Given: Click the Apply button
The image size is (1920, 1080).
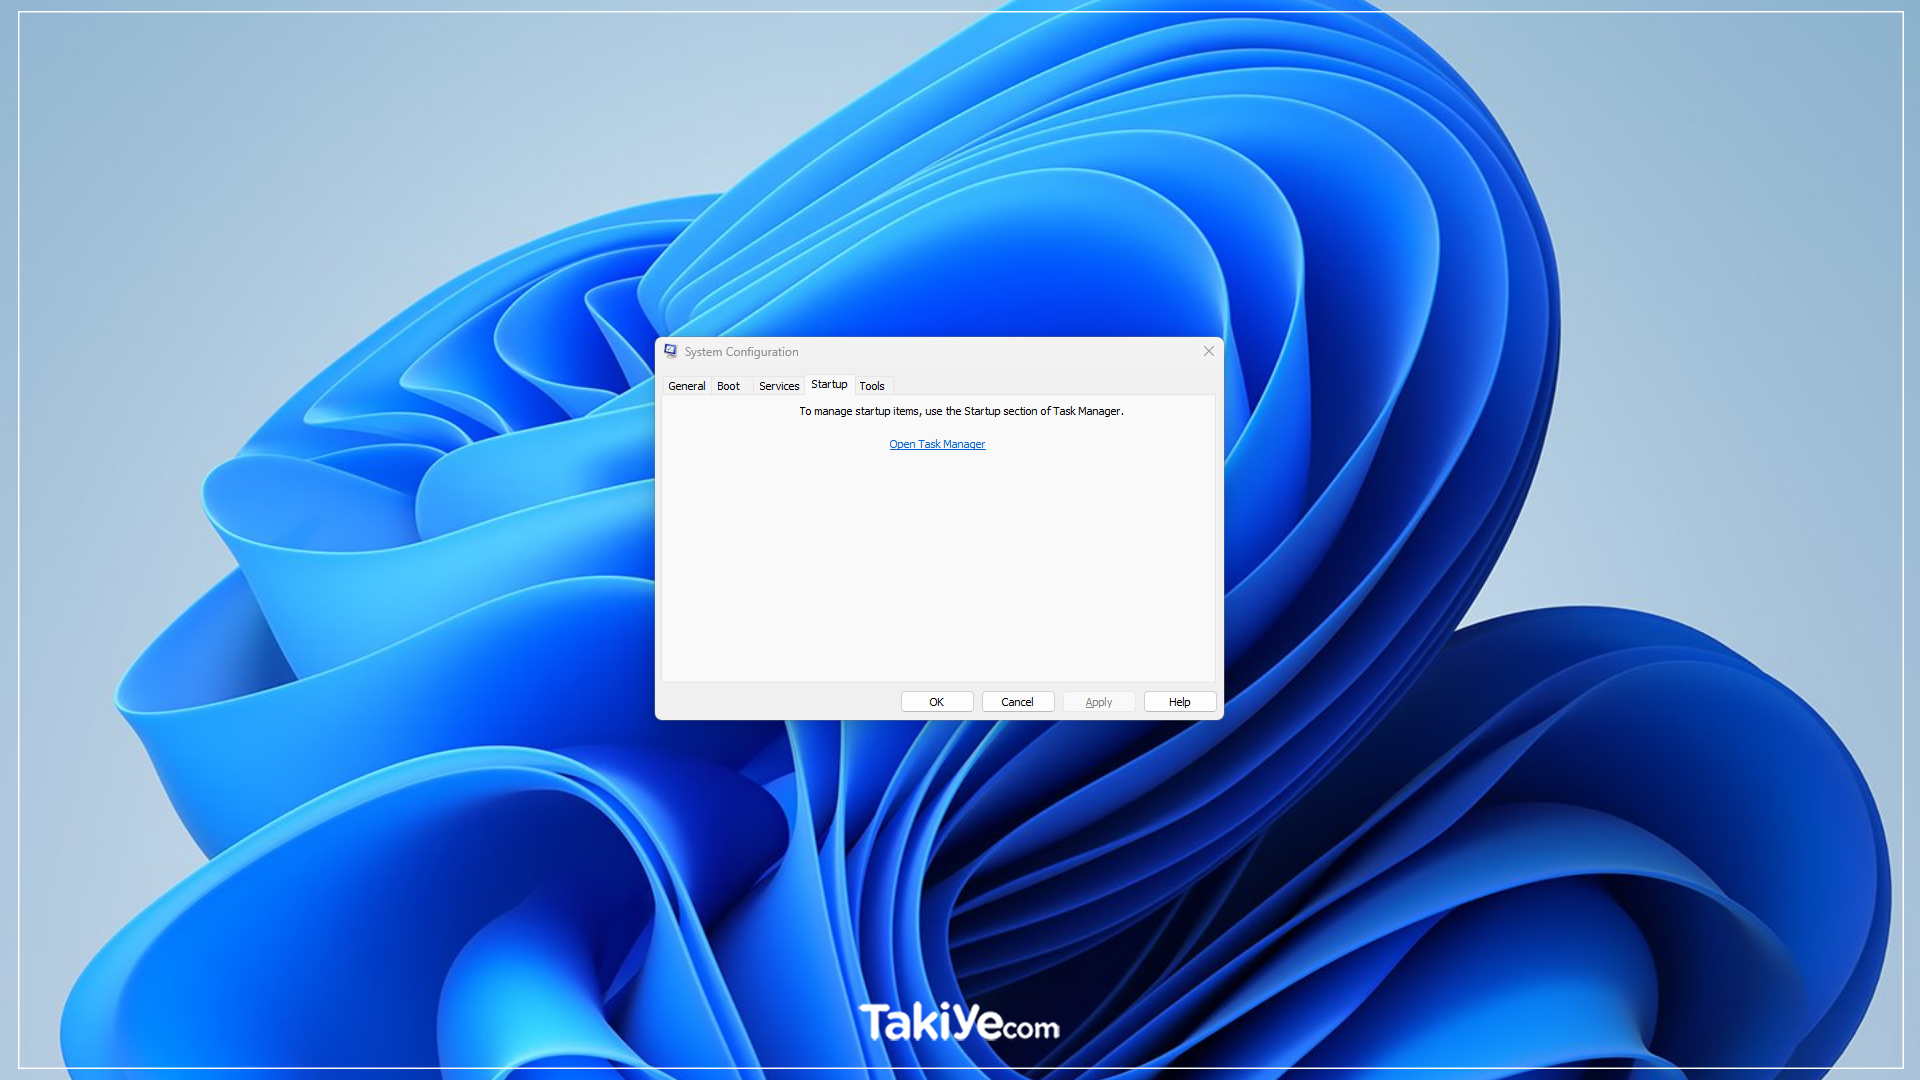Looking at the screenshot, I should coord(1098,700).
